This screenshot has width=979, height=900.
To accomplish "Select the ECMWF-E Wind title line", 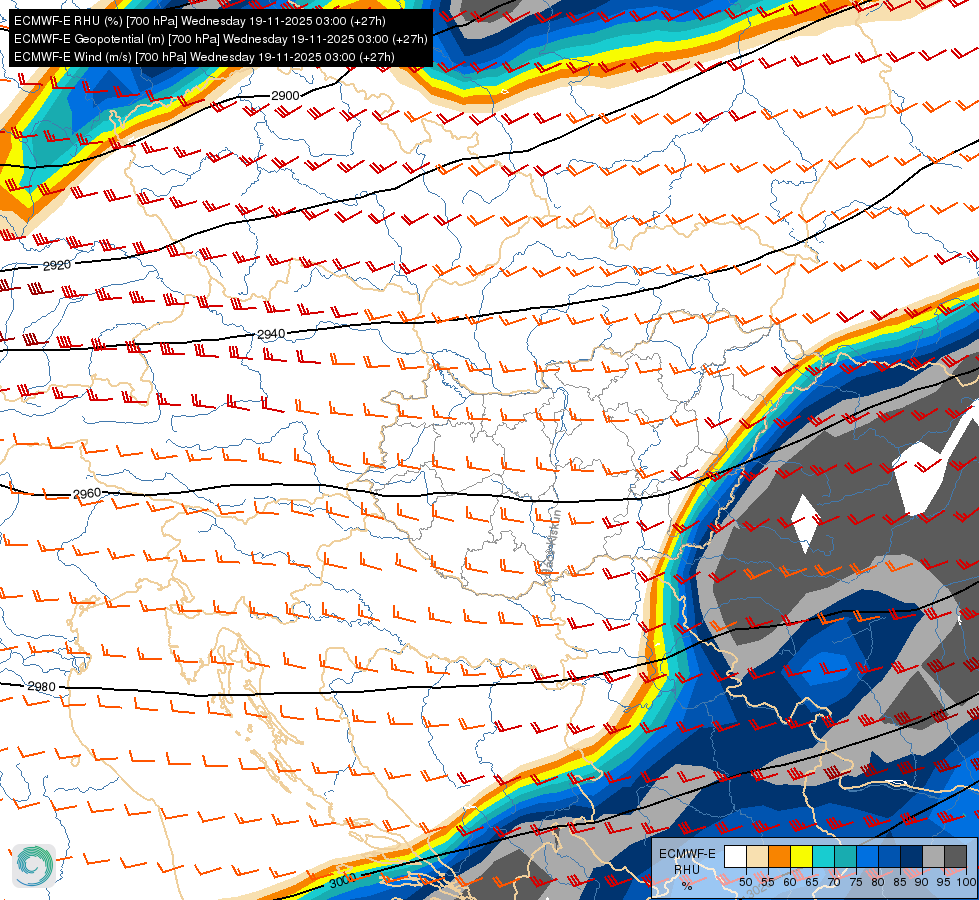I will coord(204,57).
